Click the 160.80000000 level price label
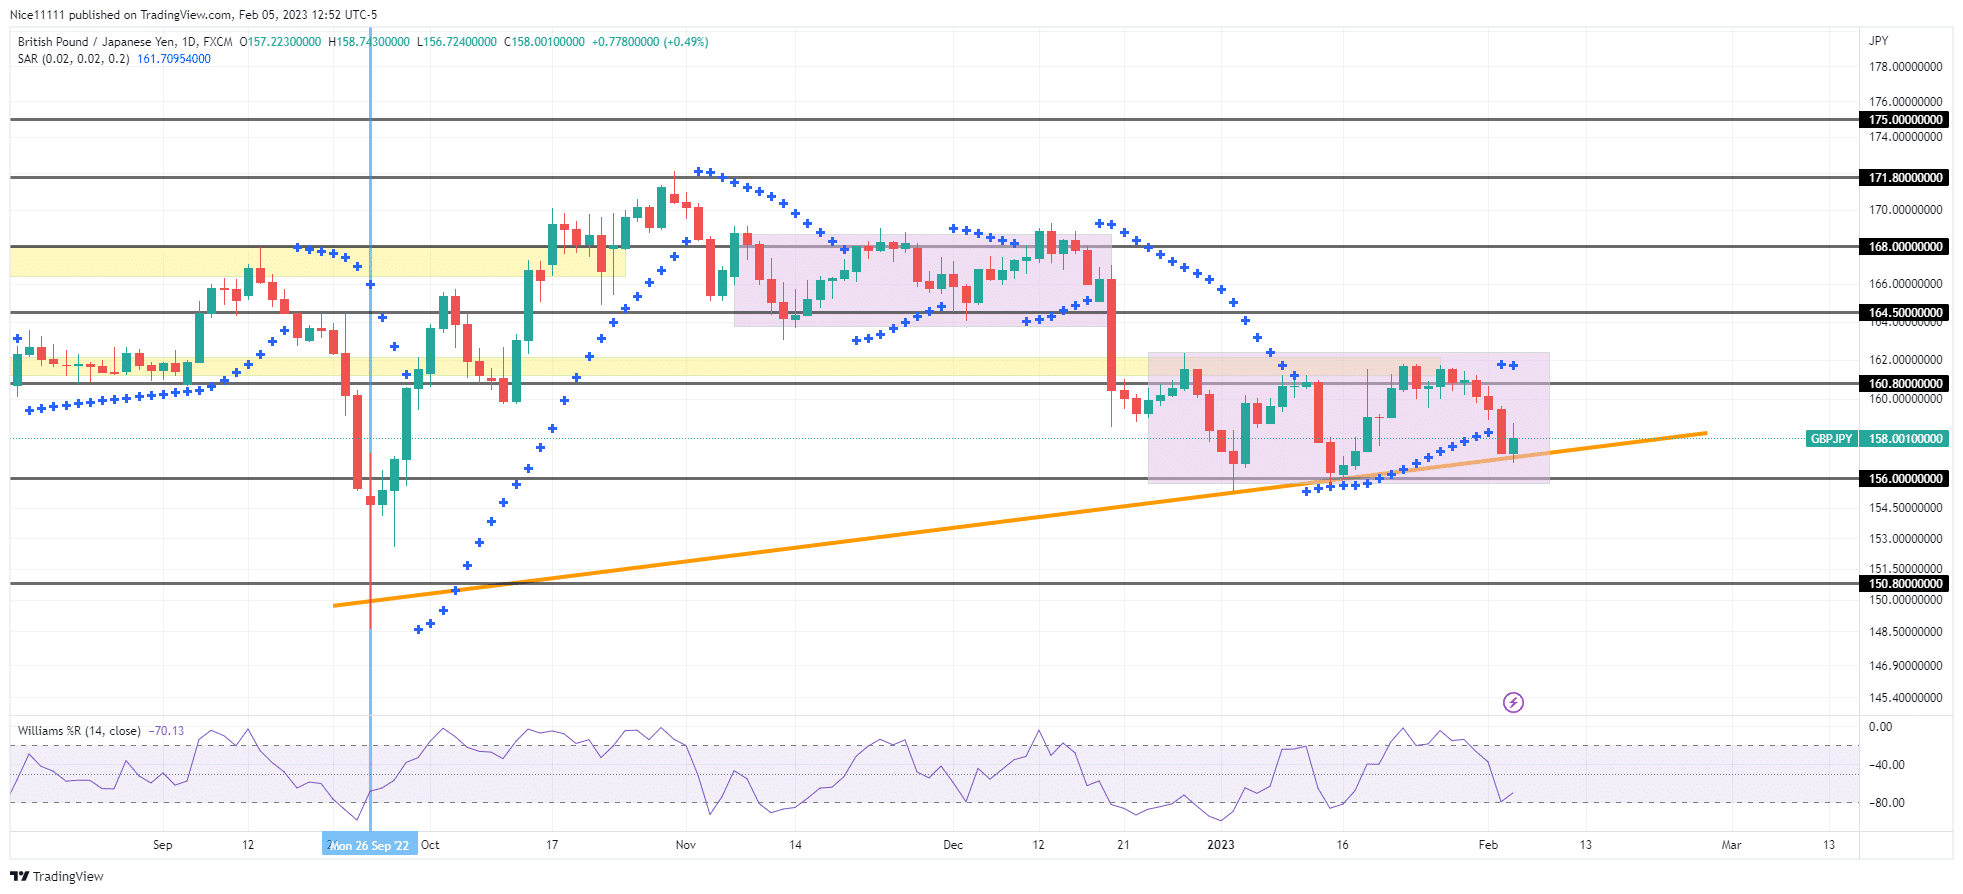The height and width of the screenshot is (894, 1963). click(1905, 383)
